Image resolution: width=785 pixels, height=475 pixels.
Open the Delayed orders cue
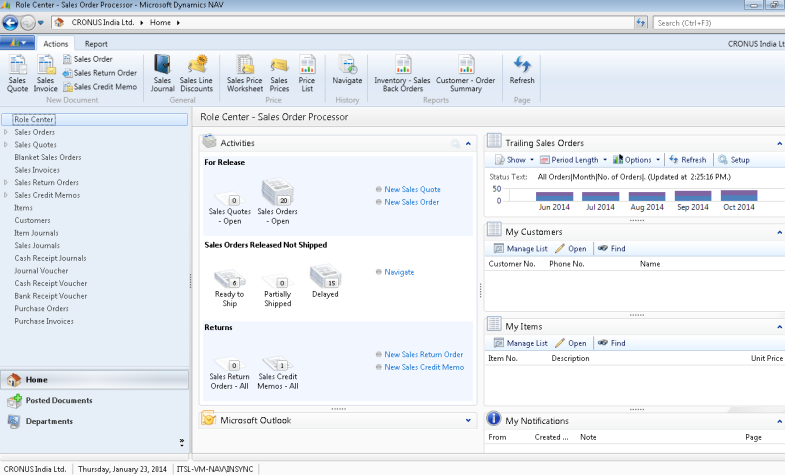pyautogui.click(x=325, y=282)
